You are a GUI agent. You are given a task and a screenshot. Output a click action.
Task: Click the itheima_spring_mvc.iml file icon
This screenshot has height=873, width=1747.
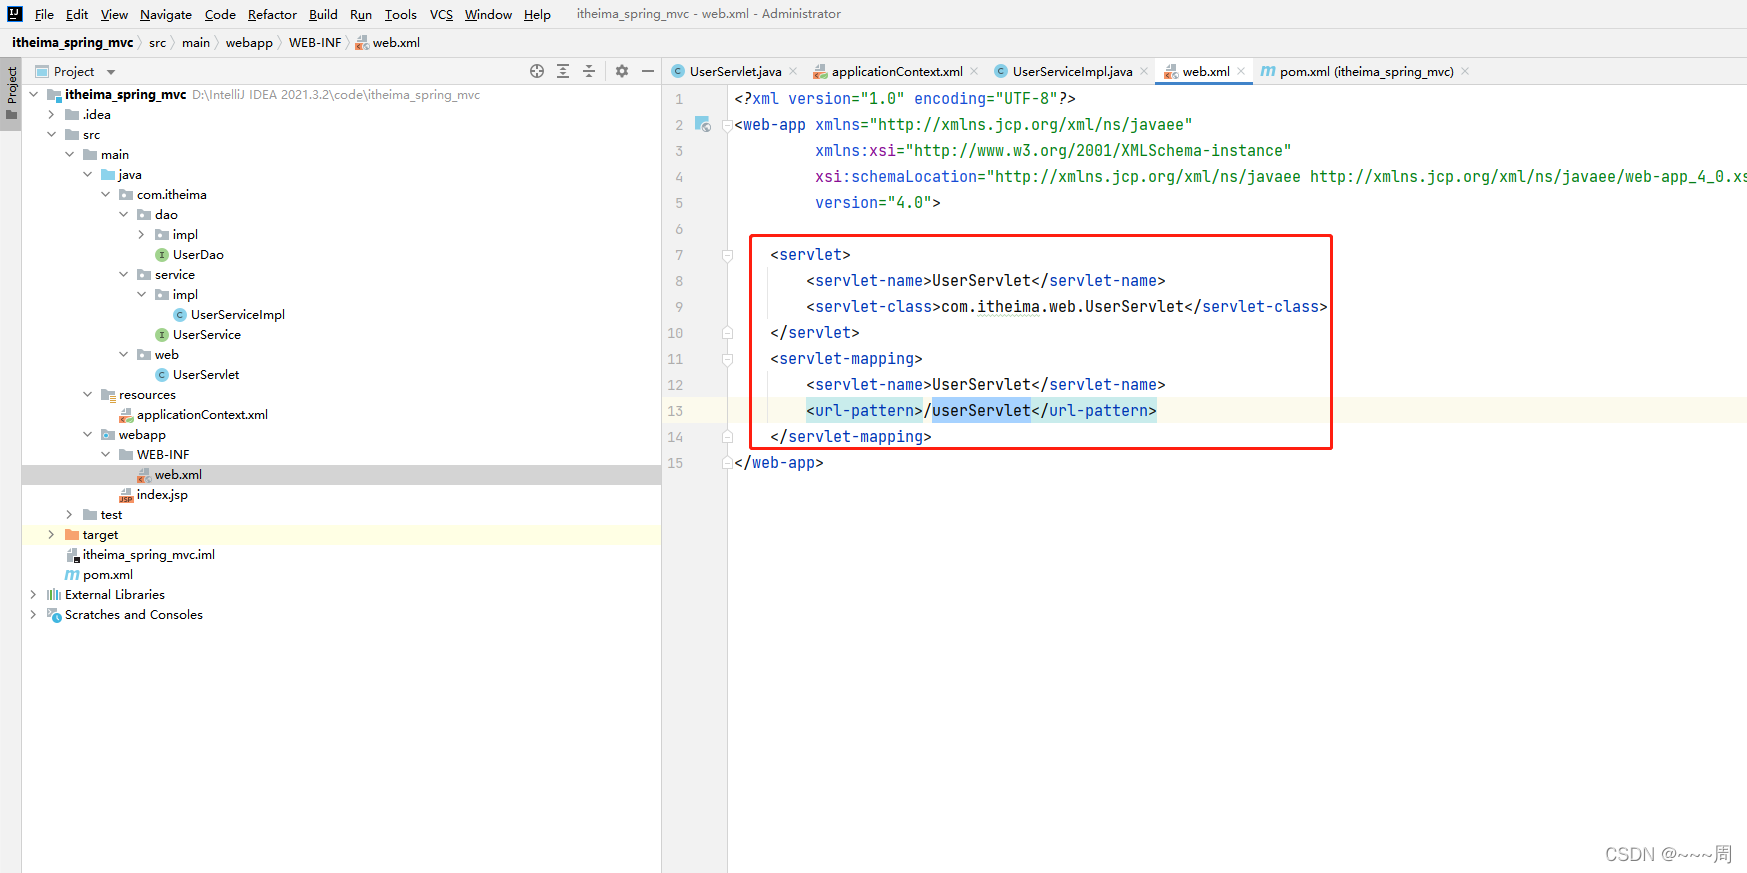point(72,555)
